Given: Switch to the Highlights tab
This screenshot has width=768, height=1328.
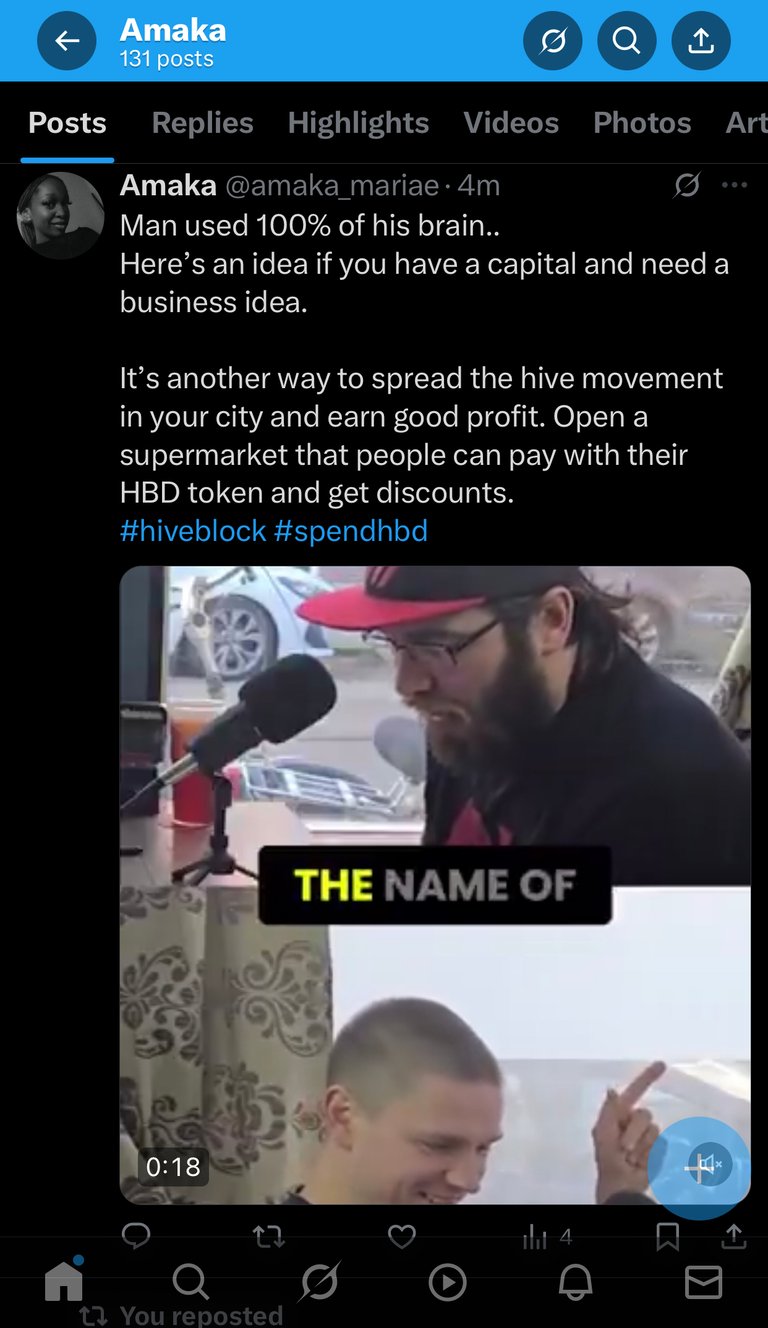Looking at the screenshot, I should pos(358,123).
